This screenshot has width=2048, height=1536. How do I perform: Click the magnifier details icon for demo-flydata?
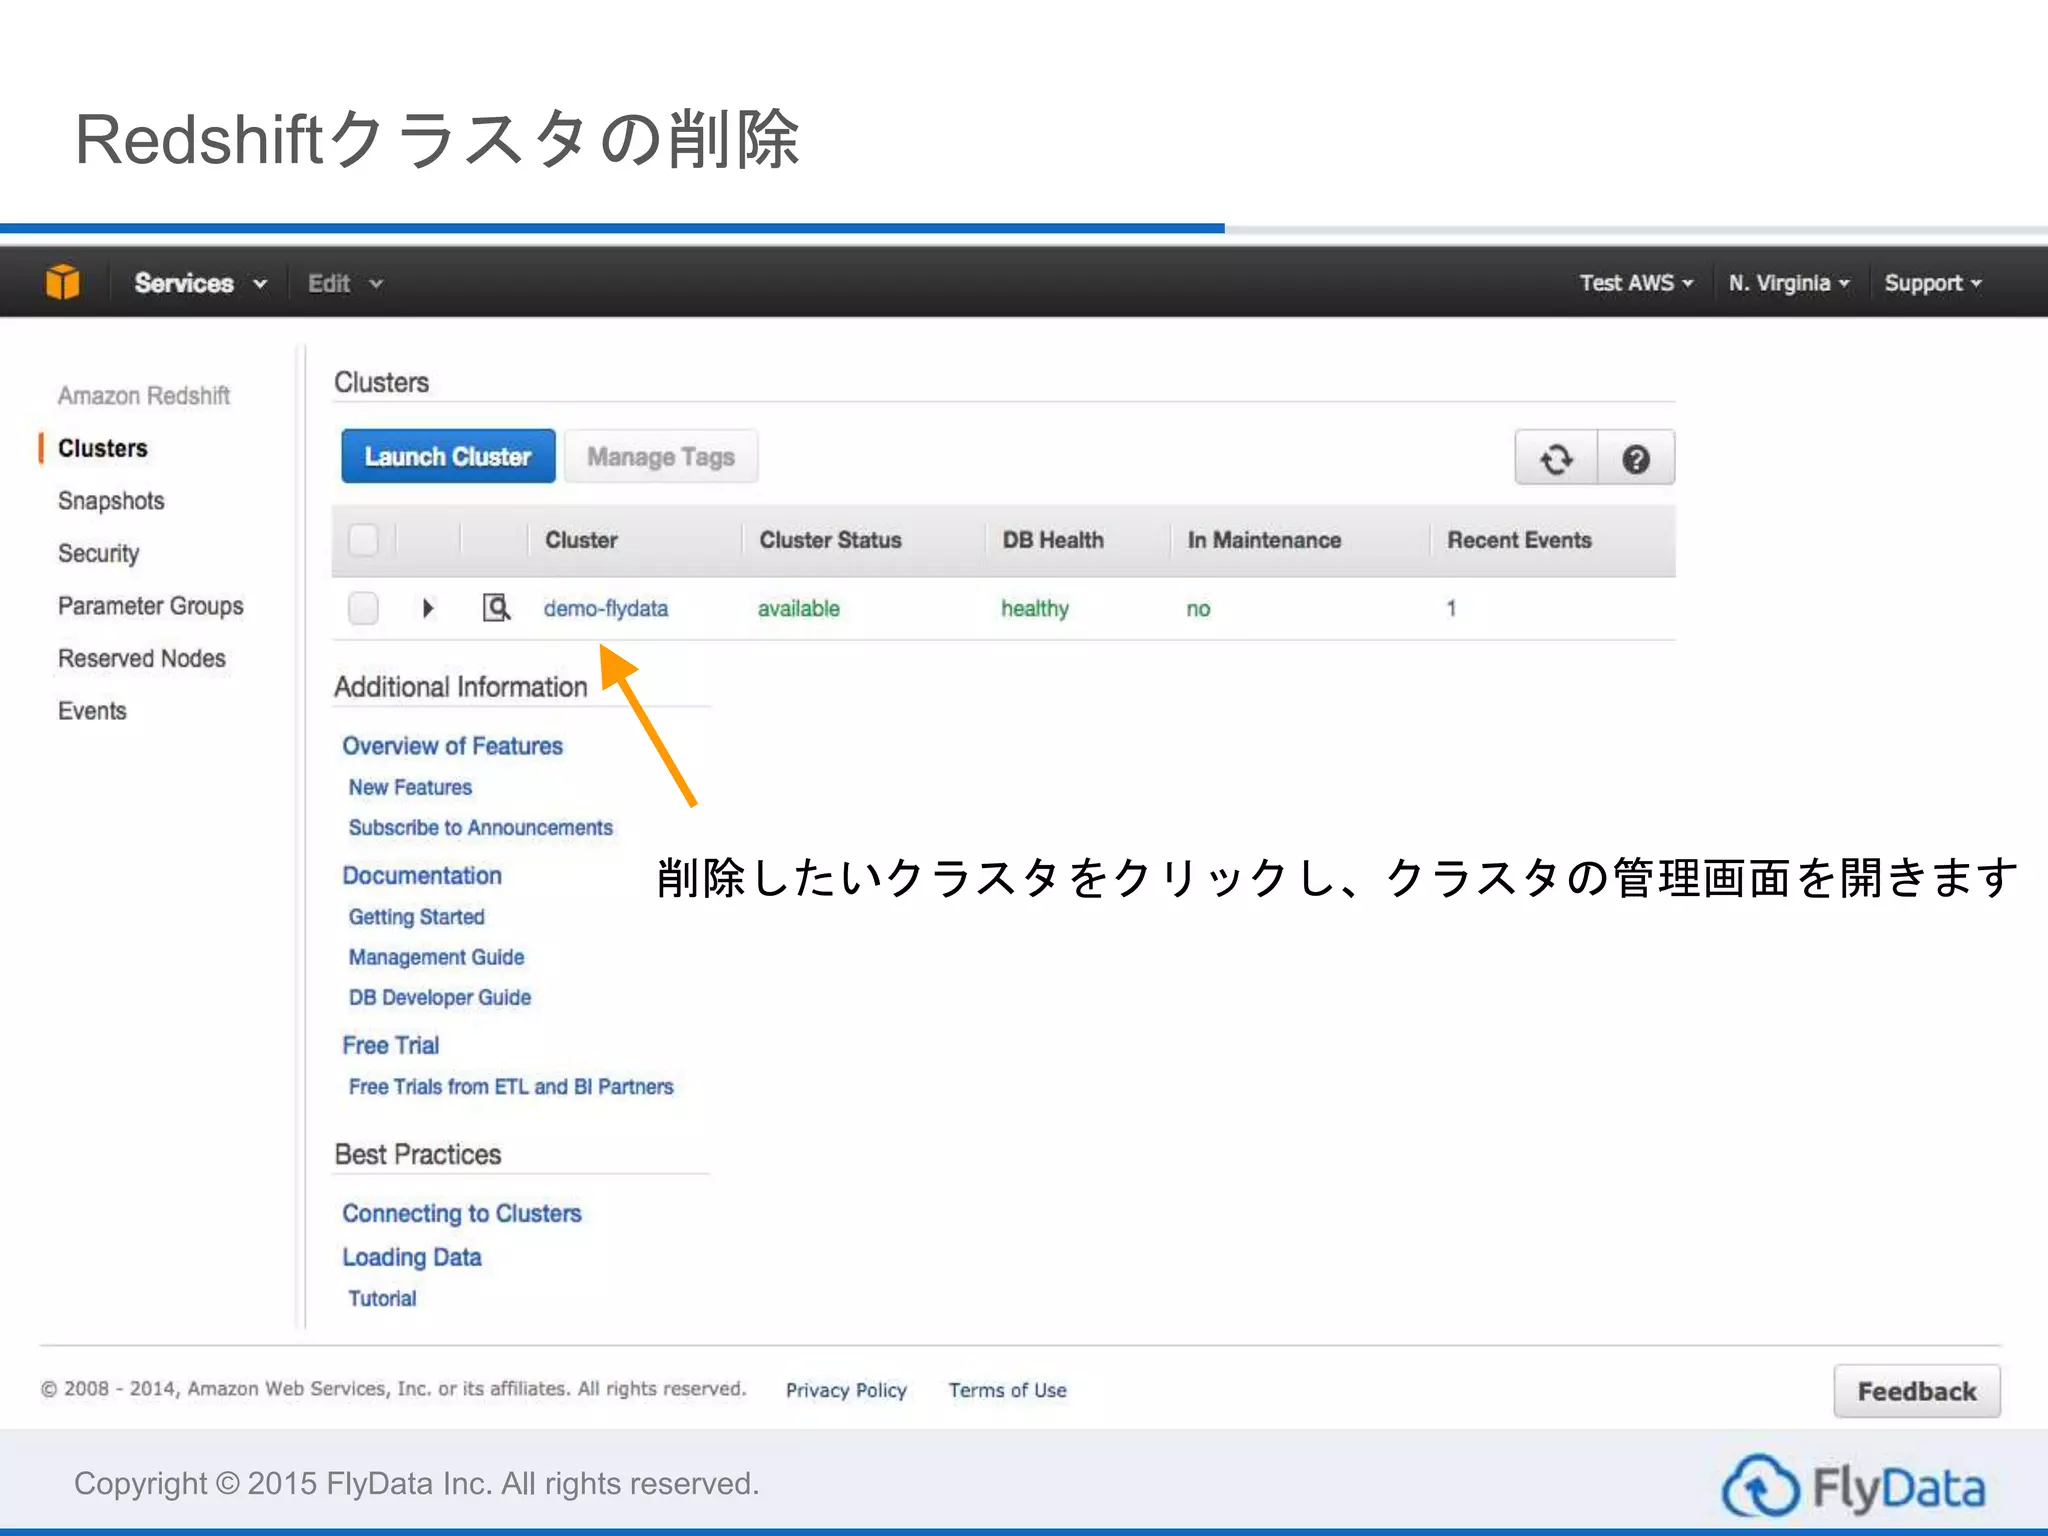[496, 607]
